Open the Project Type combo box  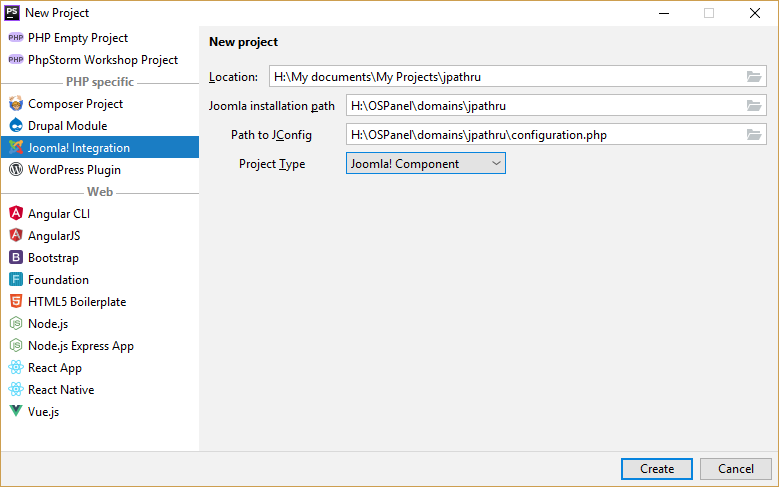click(426, 163)
